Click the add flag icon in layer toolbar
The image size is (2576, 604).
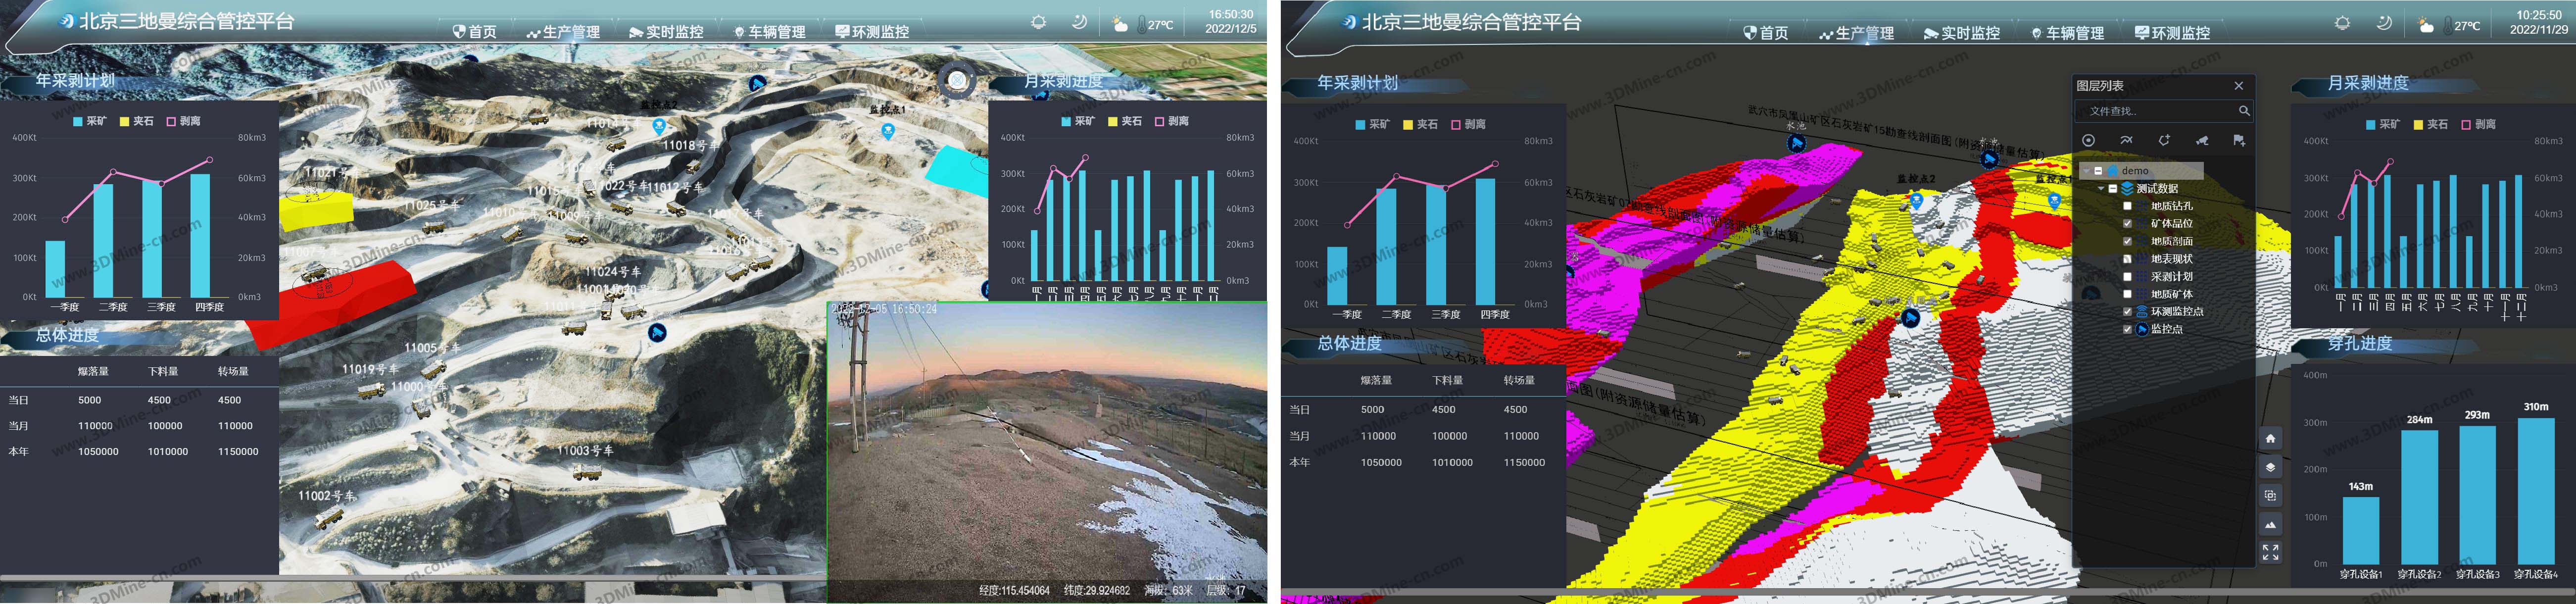[2239, 140]
